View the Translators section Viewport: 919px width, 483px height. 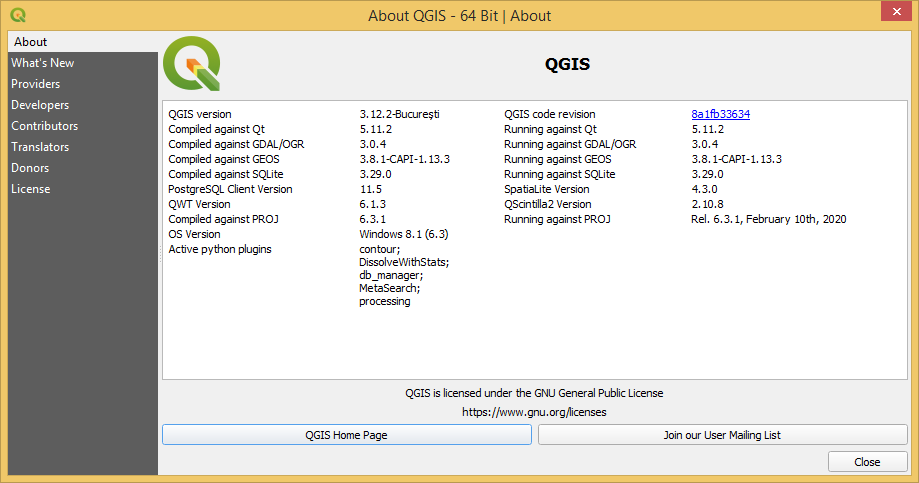click(83, 147)
